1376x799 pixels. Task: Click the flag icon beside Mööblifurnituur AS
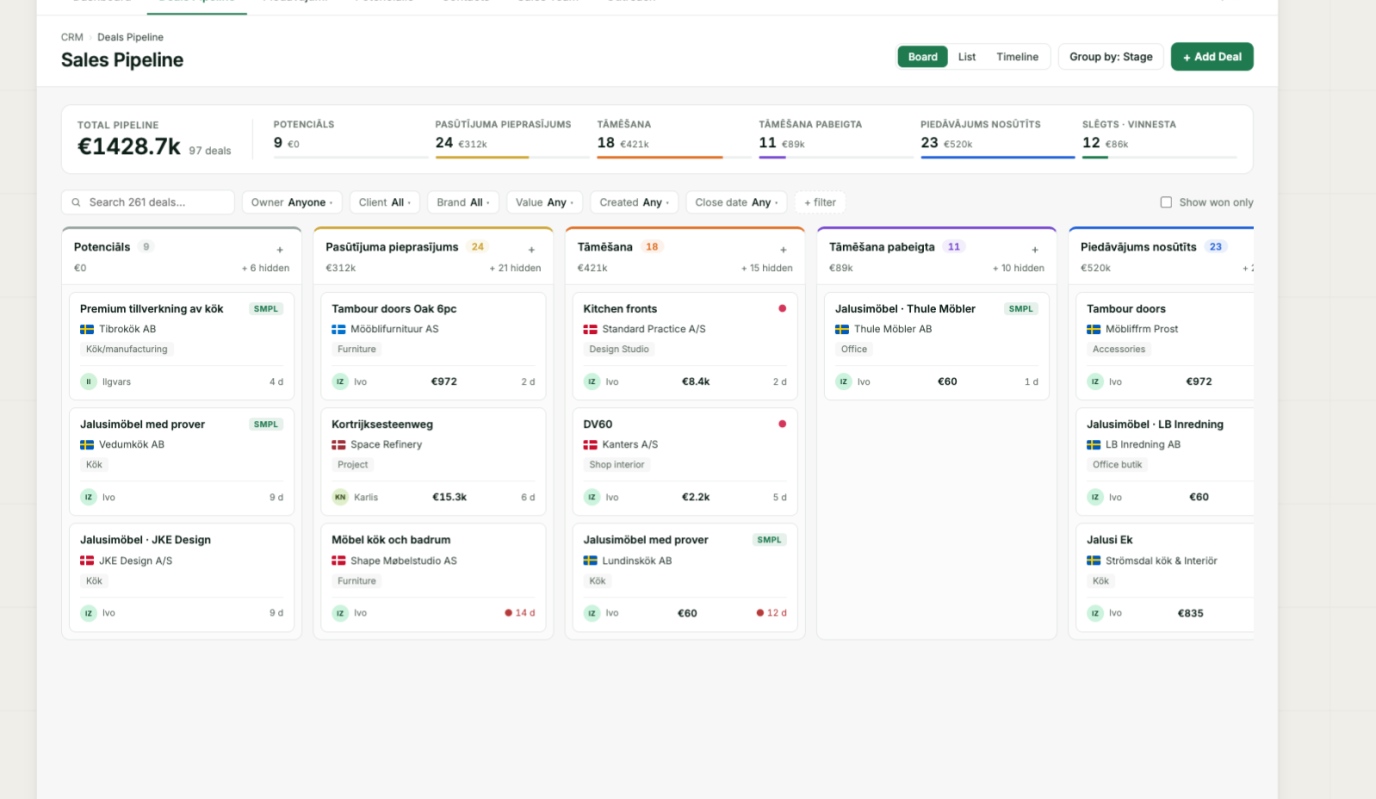pyautogui.click(x=339, y=329)
